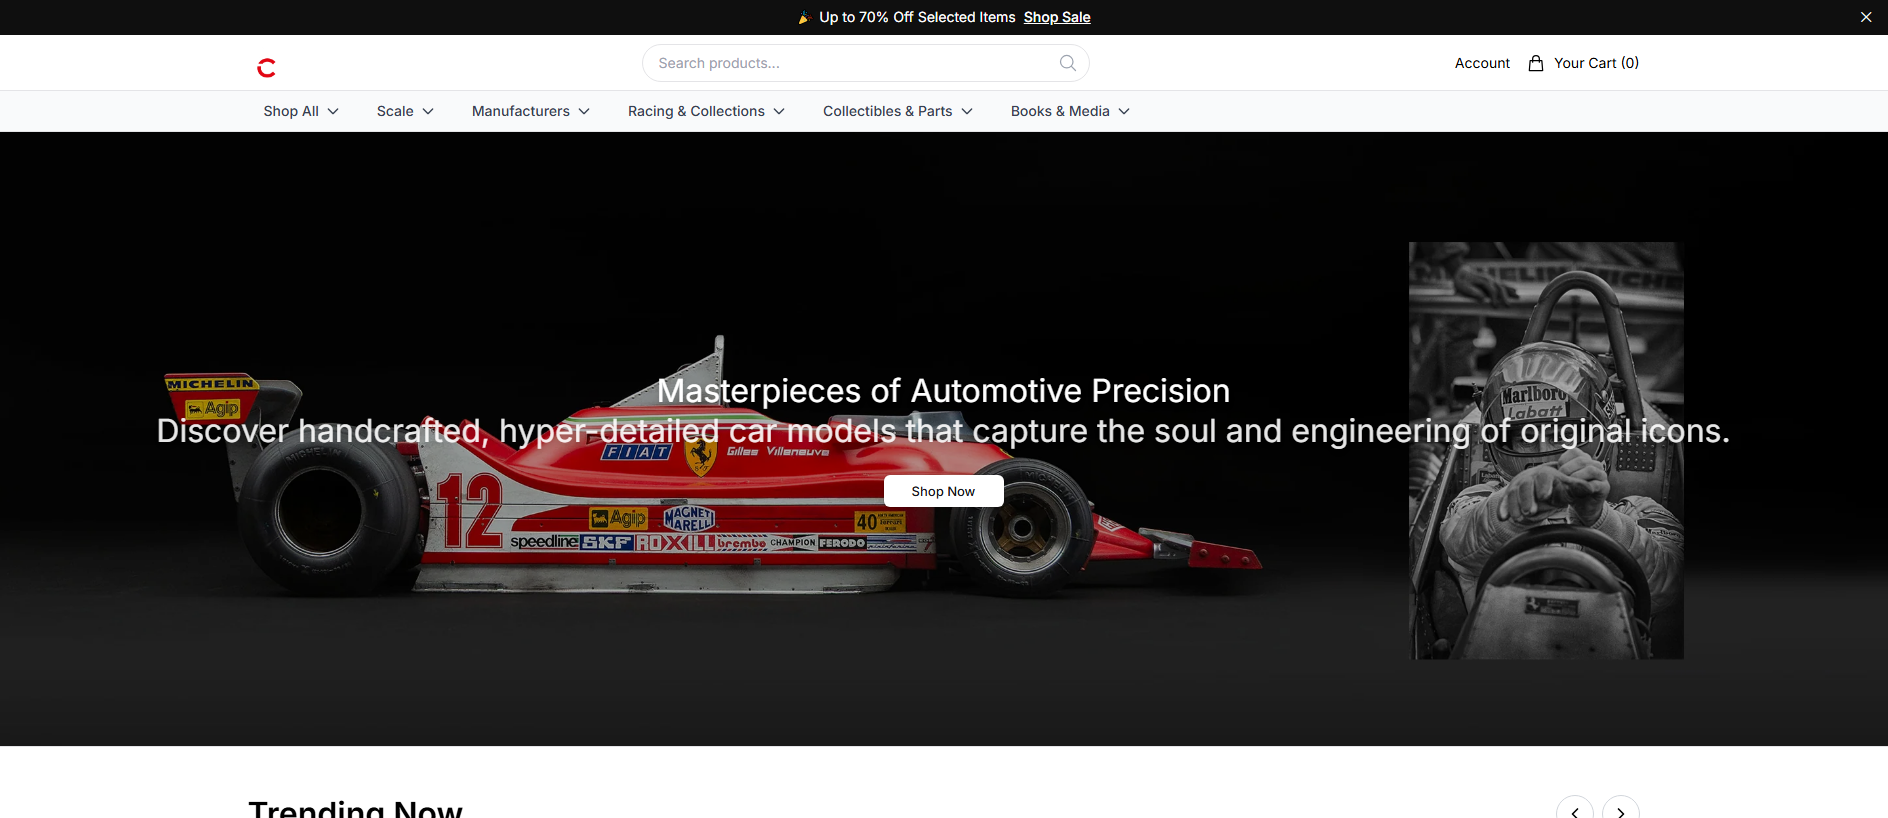Open the Racing & Collections menu
The height and width of the screenshot is (818, 1888).
pyautogui.click(x=706, y=111)
